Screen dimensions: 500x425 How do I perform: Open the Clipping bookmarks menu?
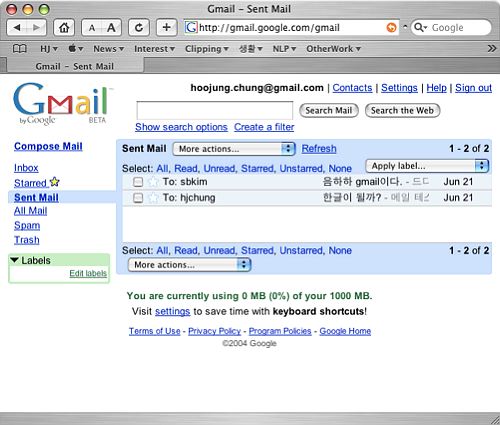click(207, 49)
